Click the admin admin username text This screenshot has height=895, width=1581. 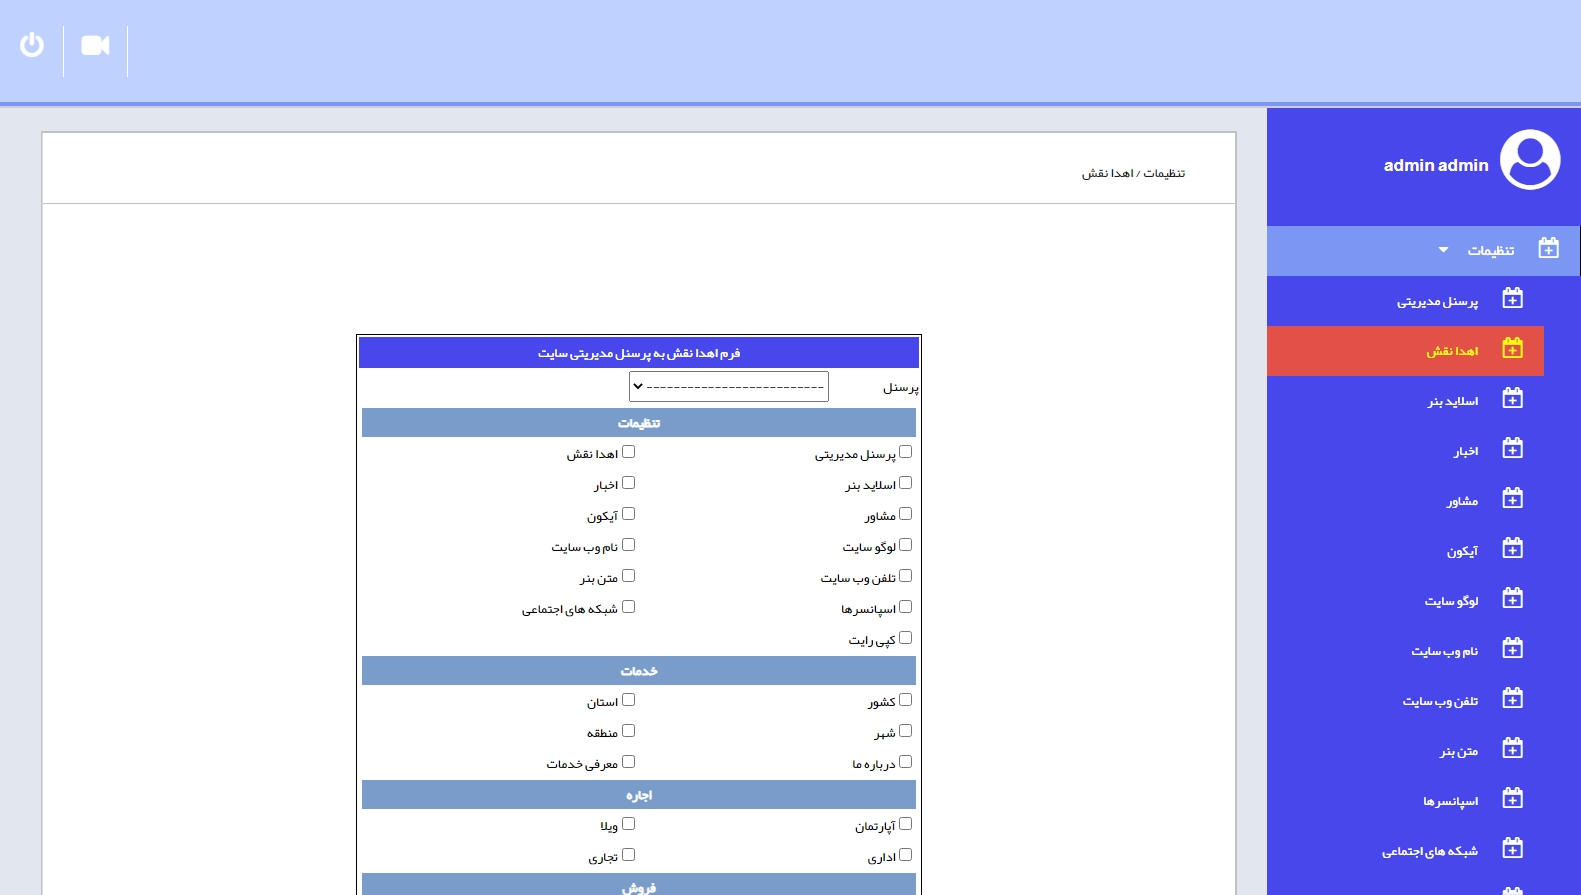point(1435,166)
